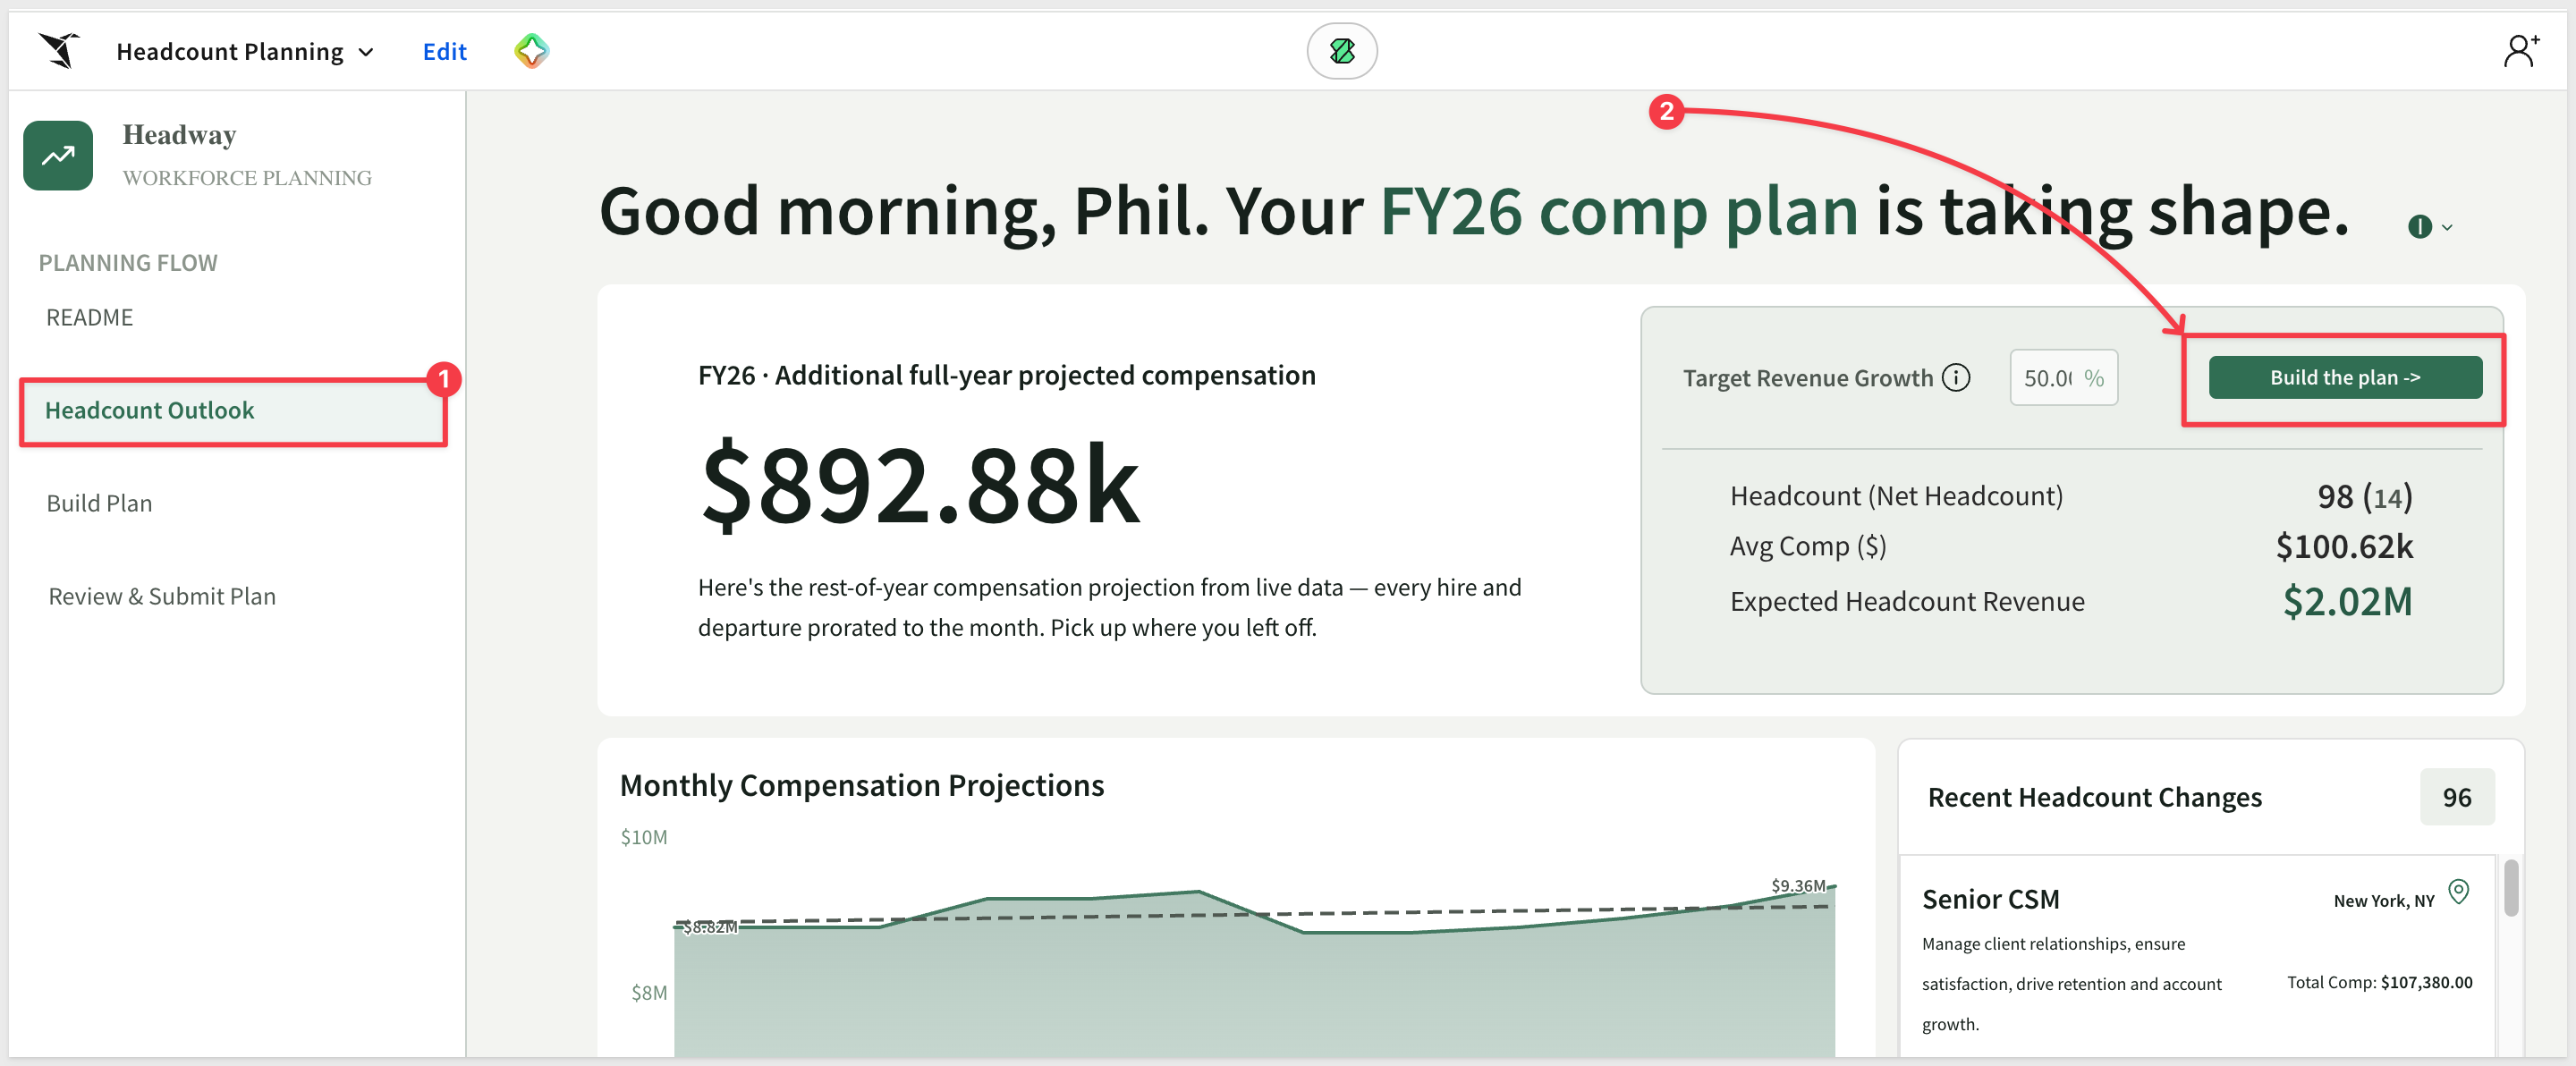Open the README page
The width and height of the screenshot is (2576, 1066).
point(90,318)
